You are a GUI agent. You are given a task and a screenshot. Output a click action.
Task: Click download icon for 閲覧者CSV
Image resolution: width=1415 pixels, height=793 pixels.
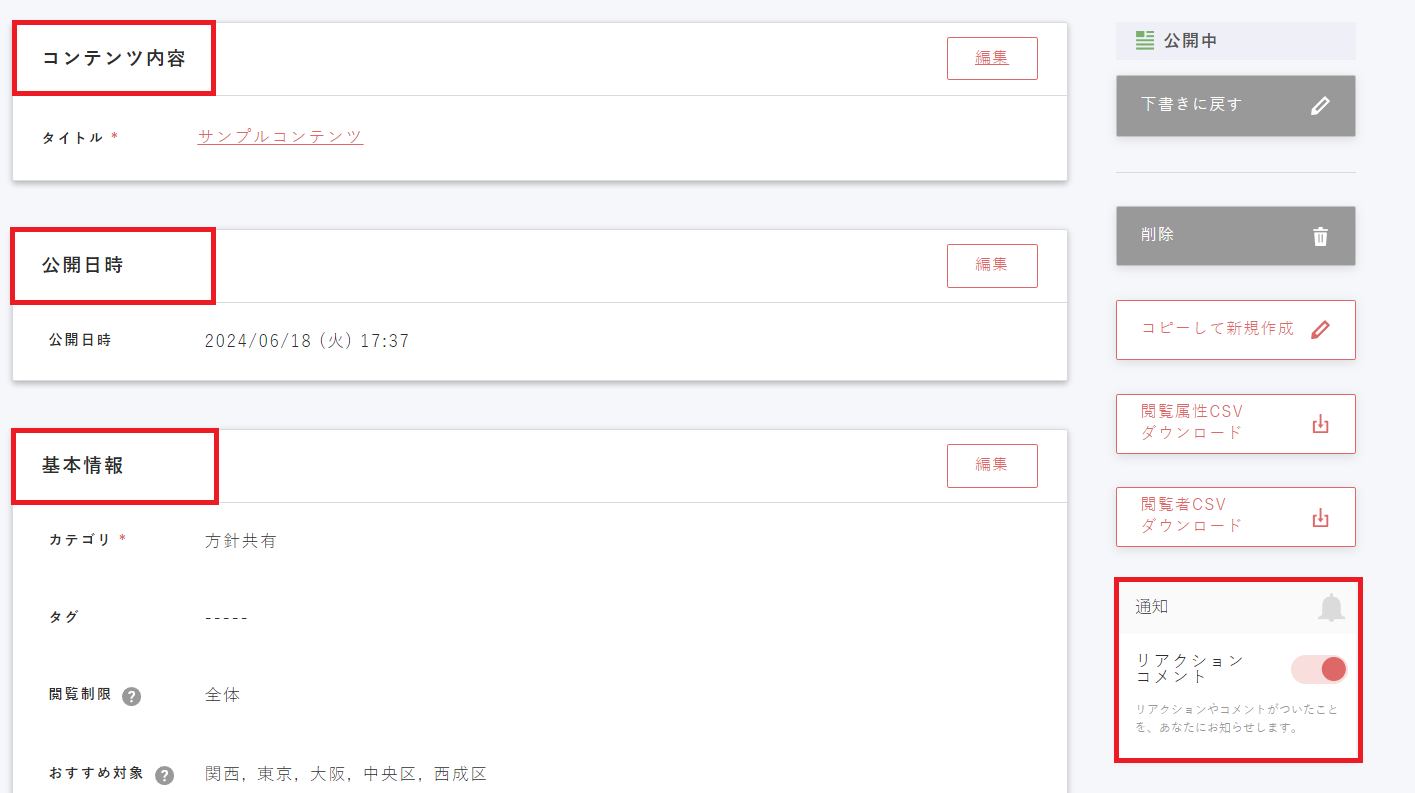click(1320, 518)
